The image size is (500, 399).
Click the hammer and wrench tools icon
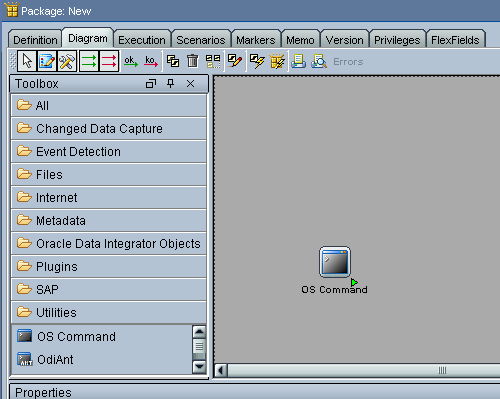pyautogui.click(x=67, y=61)
